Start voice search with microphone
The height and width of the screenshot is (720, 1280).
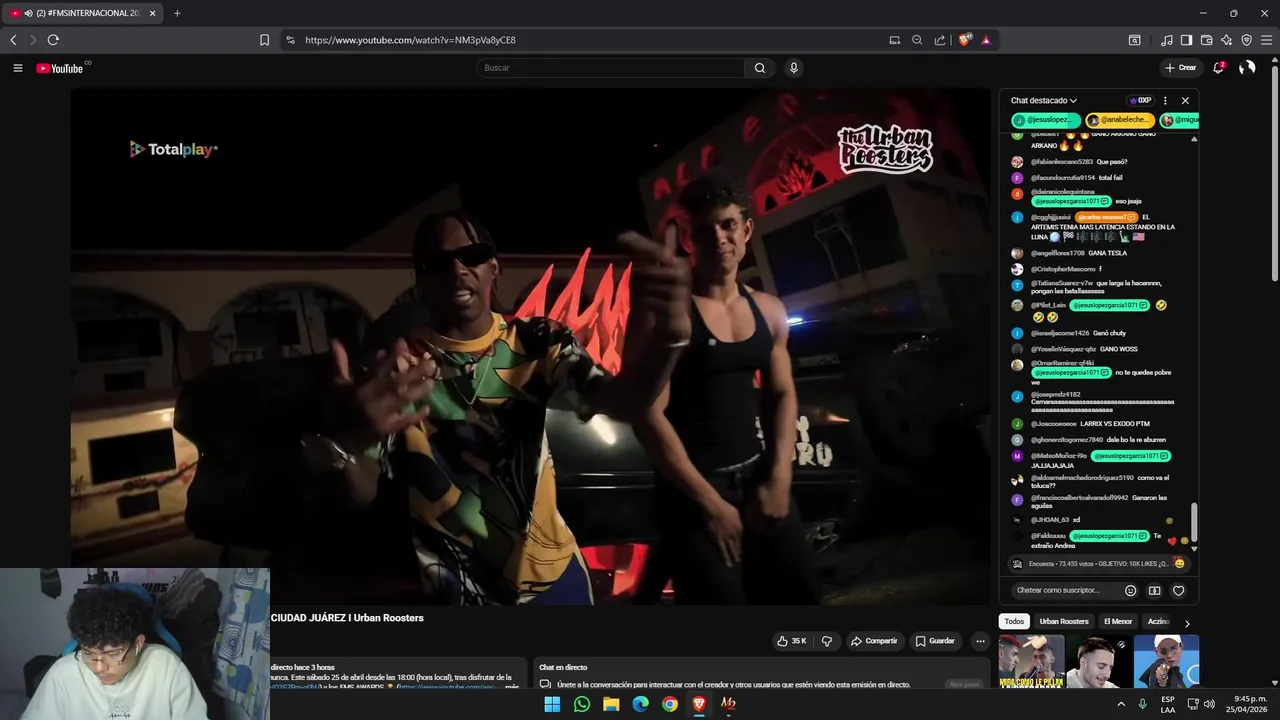point(794,68)
